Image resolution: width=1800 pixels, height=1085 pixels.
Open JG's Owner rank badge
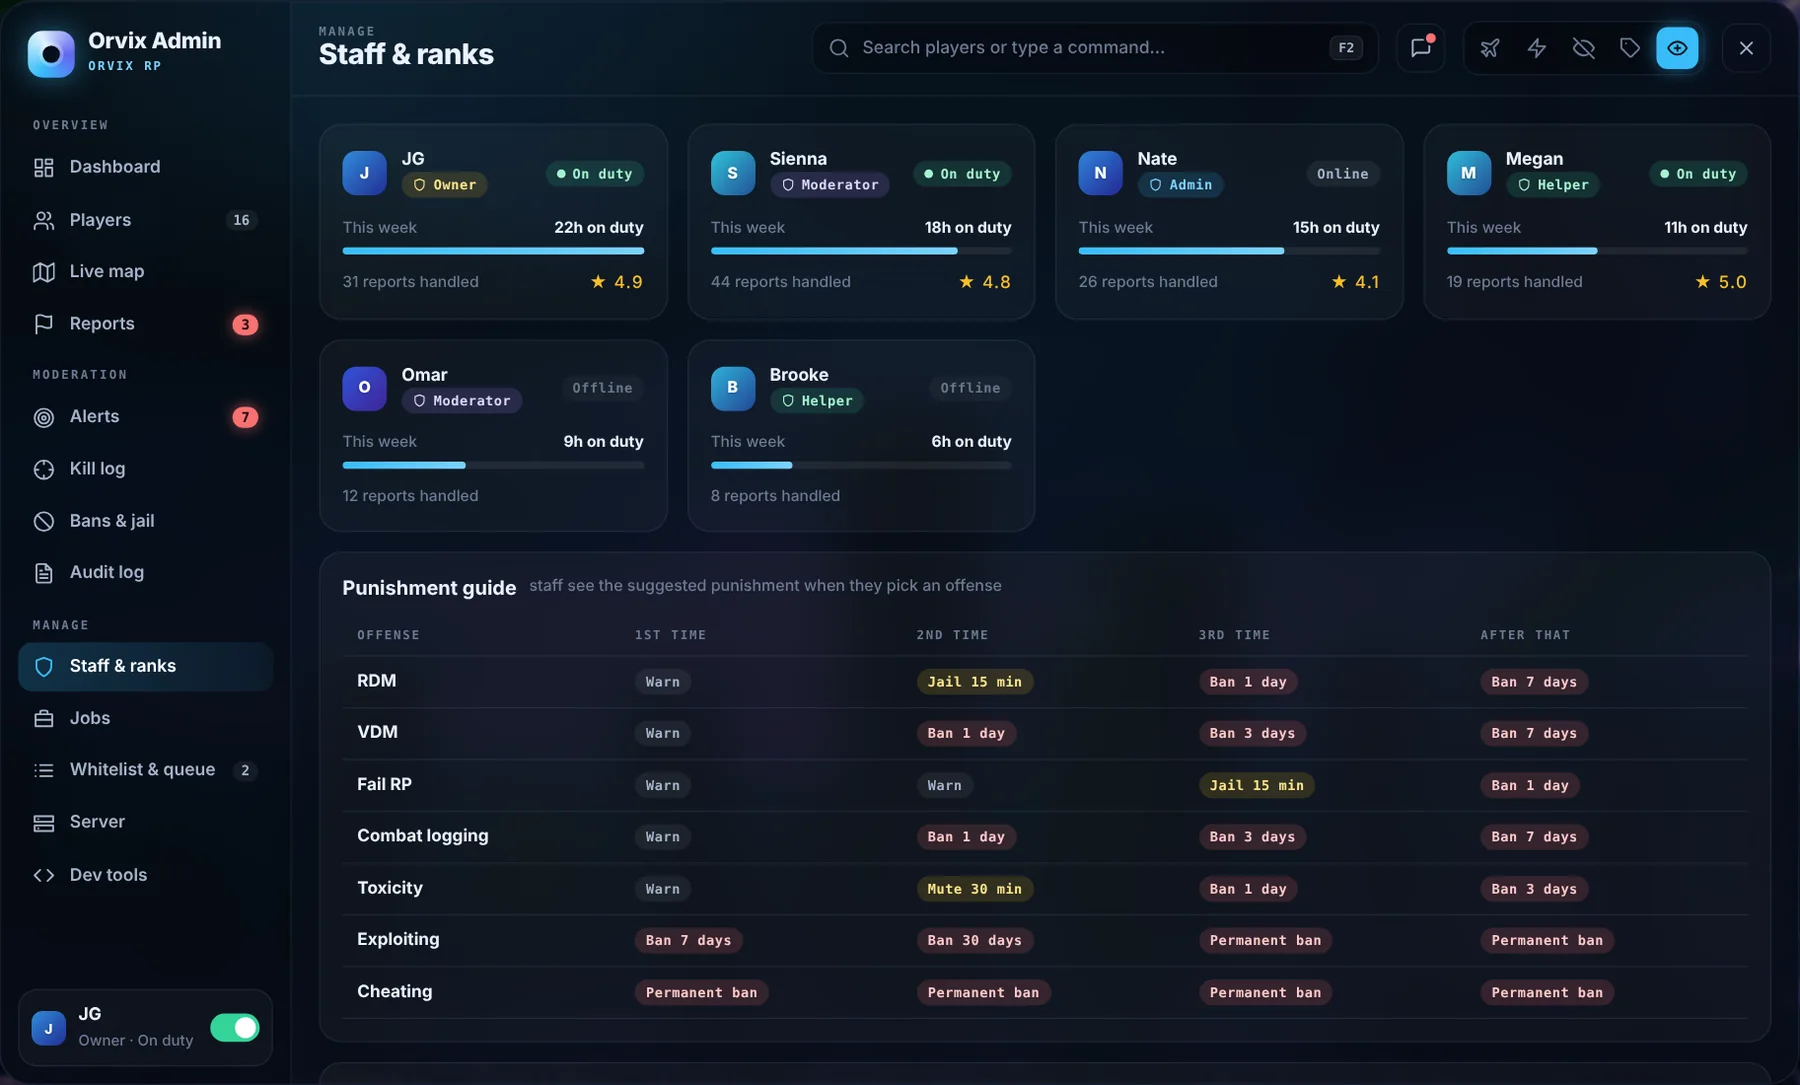coord(445,185)
